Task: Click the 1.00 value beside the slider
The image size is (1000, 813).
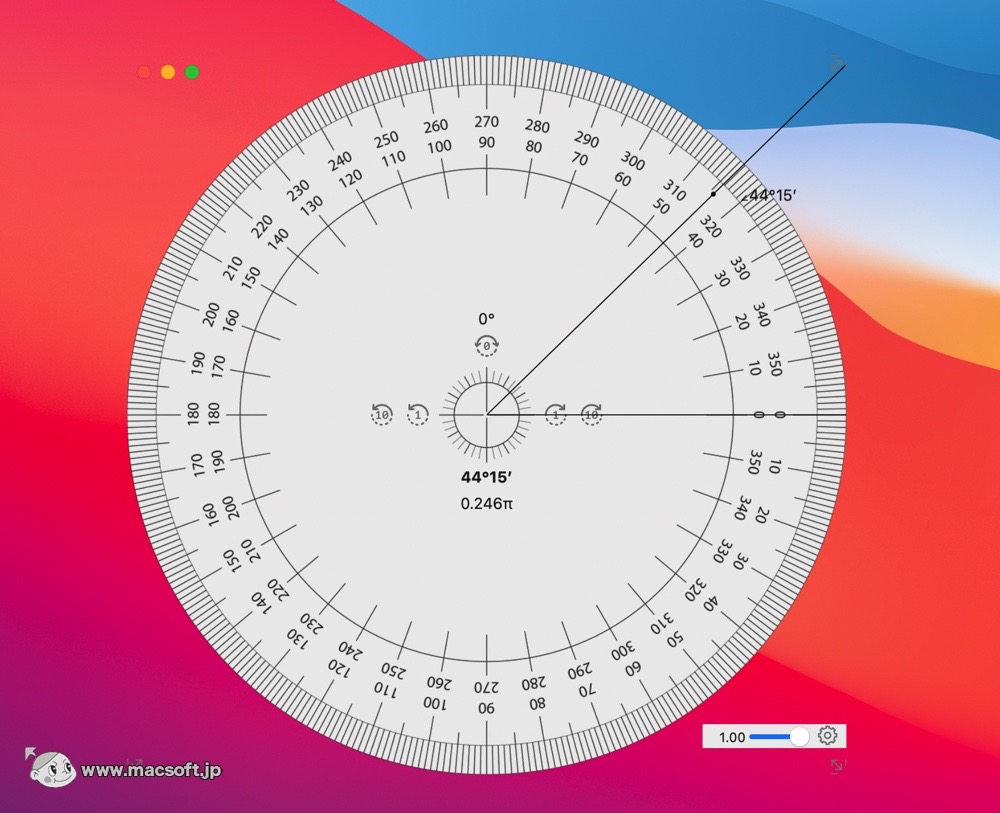Action: [732, 737]
